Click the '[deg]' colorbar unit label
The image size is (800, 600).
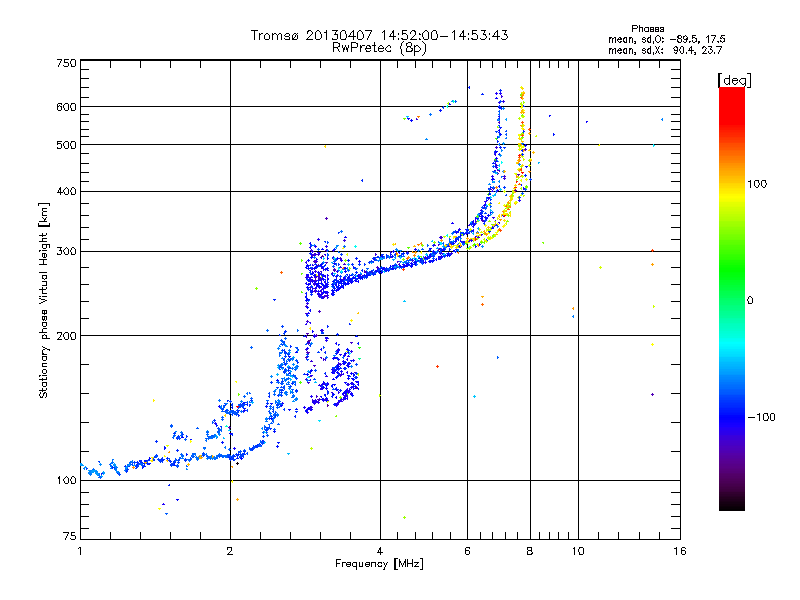pyautogui.click(x=734, y=81)
